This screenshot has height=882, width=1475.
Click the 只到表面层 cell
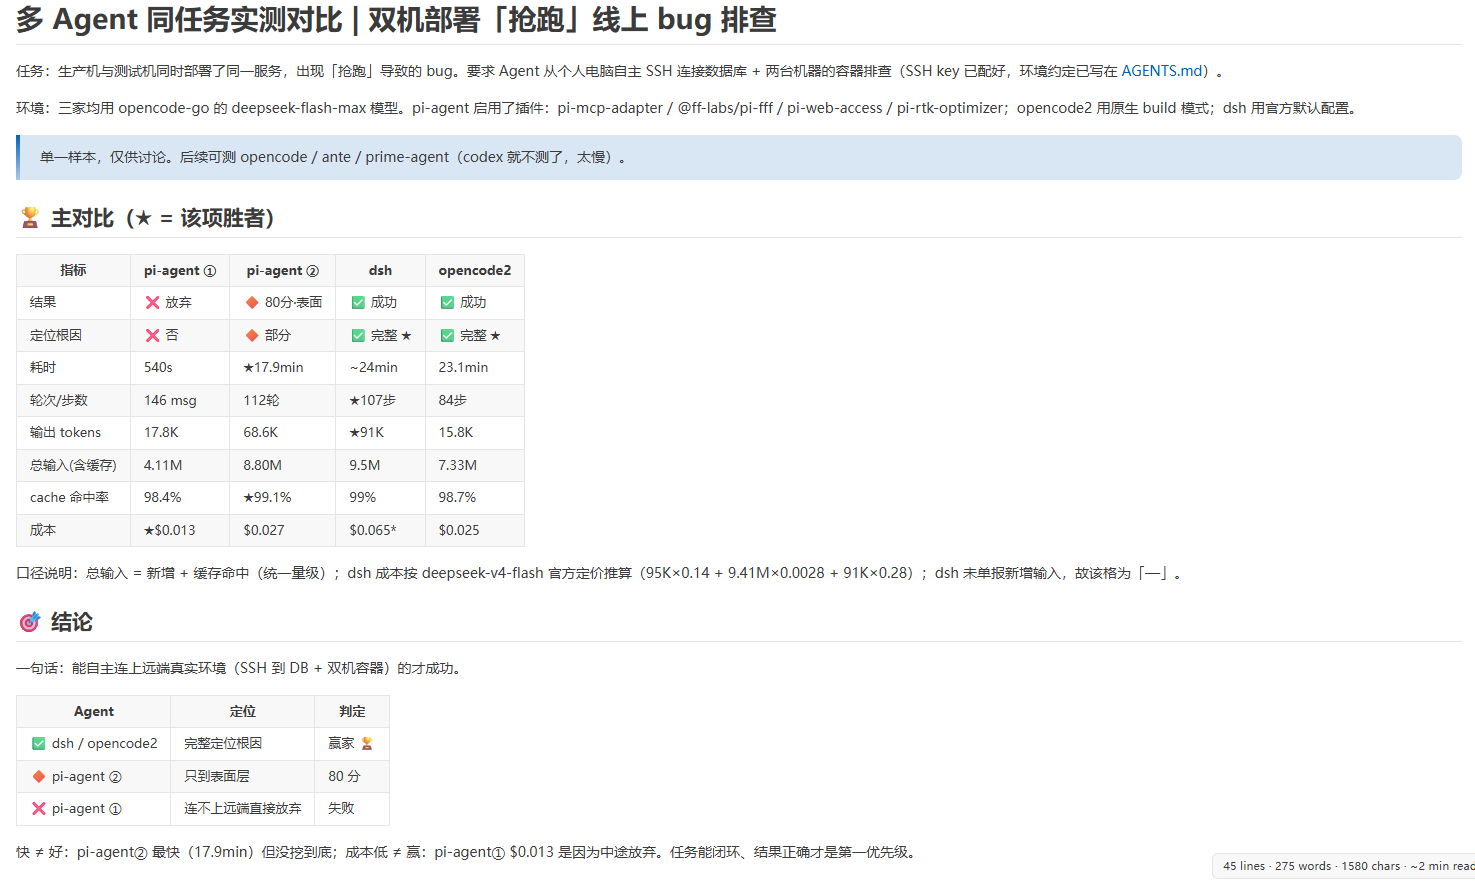[243, 776]
